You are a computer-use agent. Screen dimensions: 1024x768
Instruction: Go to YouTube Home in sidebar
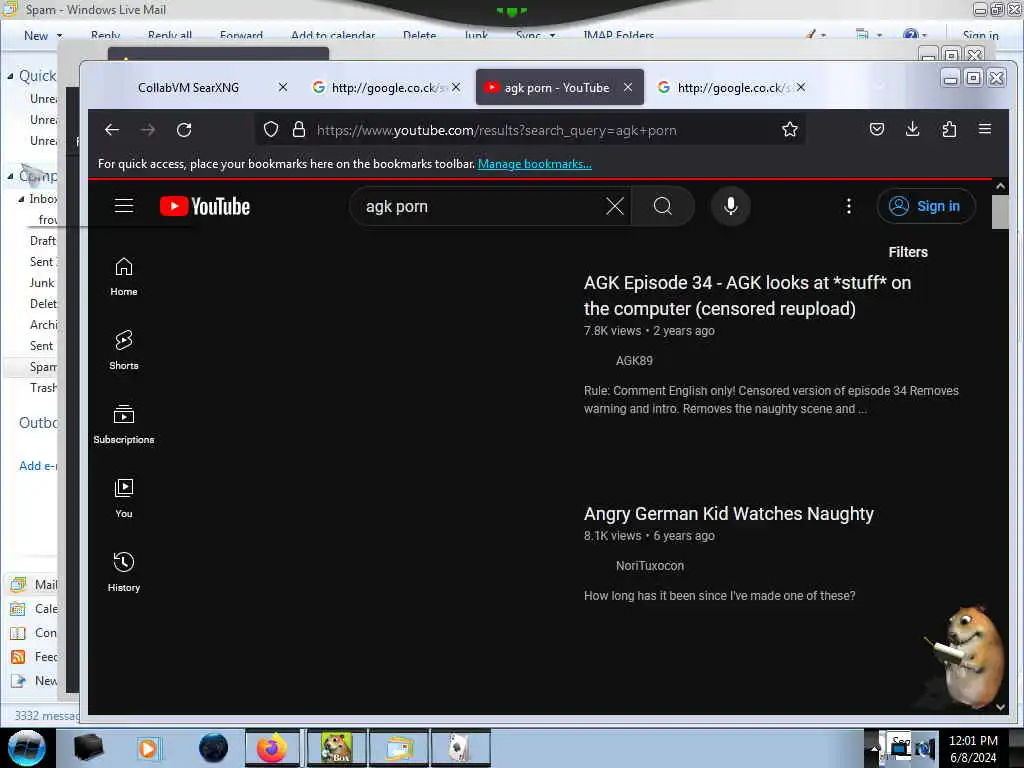[123, 277]
